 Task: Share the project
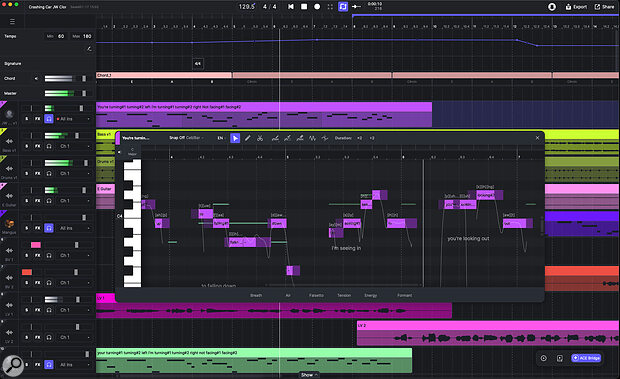point(605,7)
